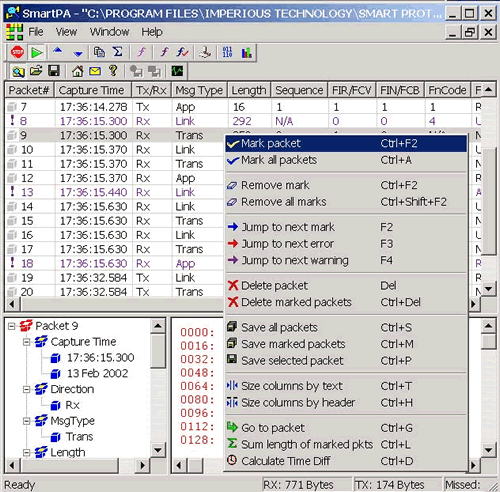Click the magnifier search toolbar icon
The image size is (500, 492).
18,71
